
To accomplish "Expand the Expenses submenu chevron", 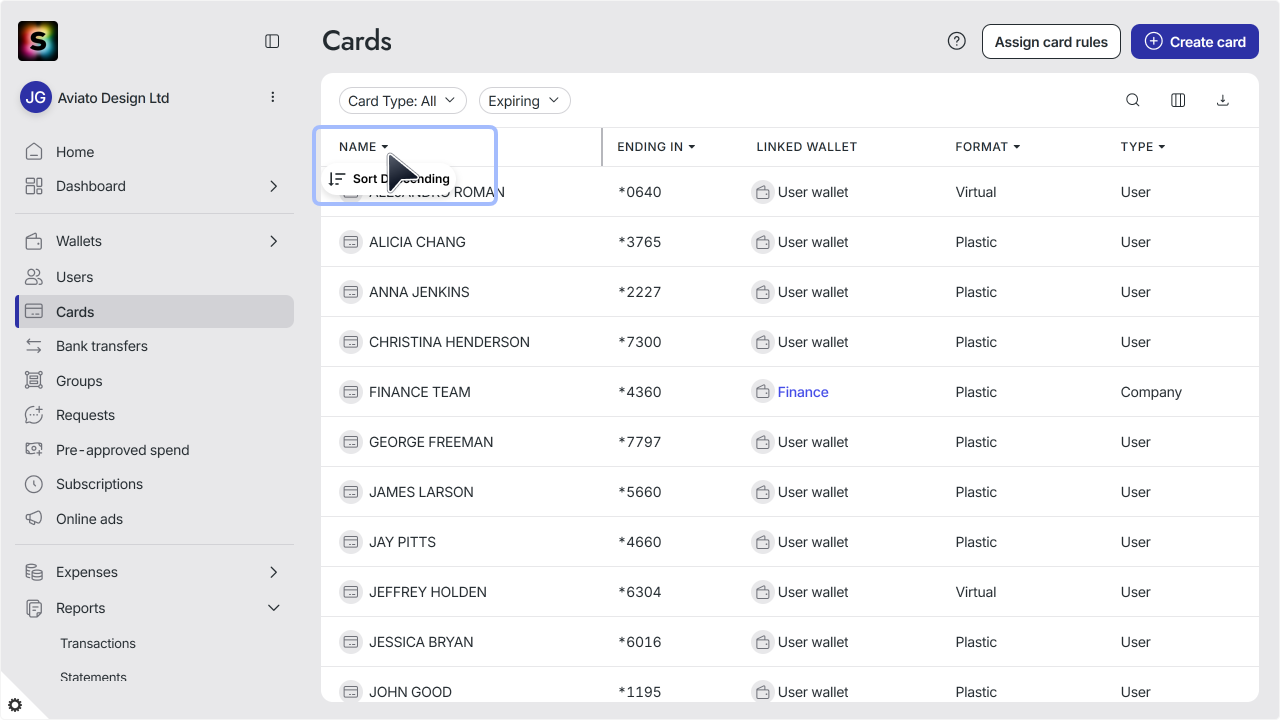I will point(274,572).
